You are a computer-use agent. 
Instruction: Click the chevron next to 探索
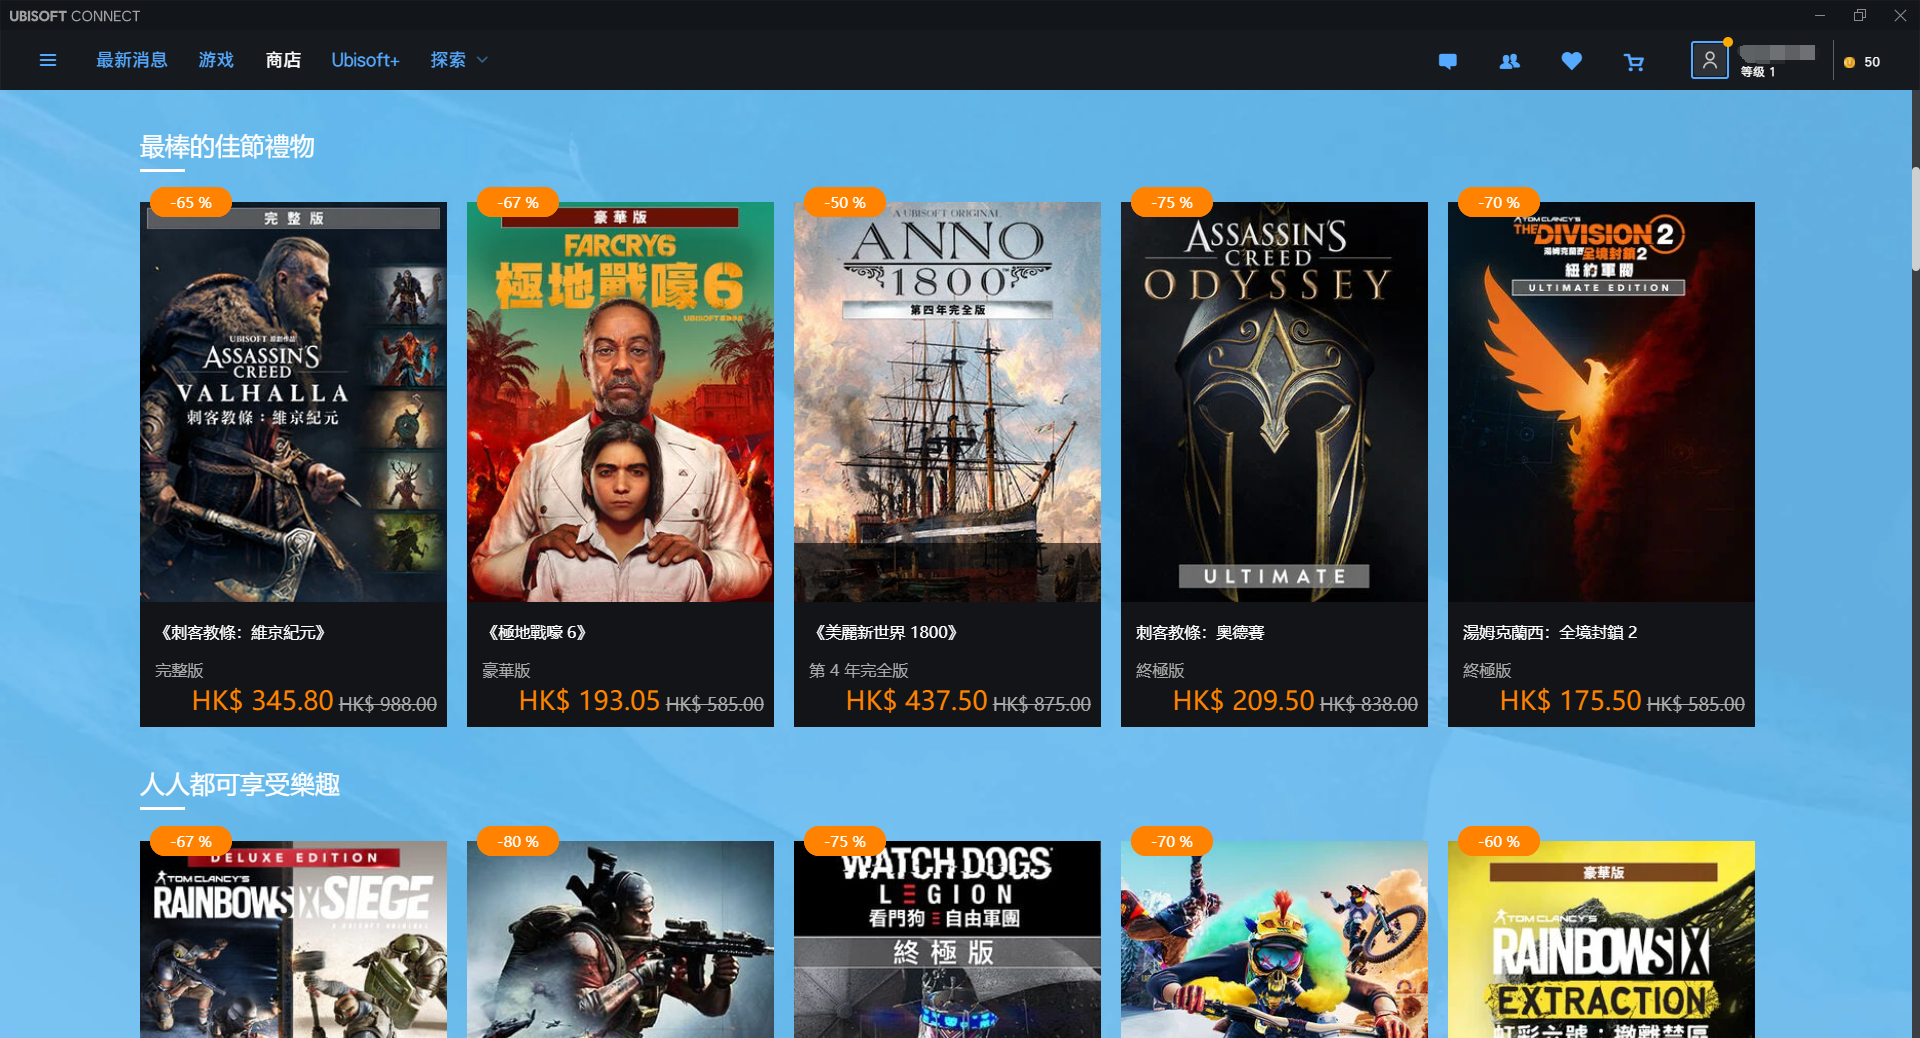click(483, 60)
